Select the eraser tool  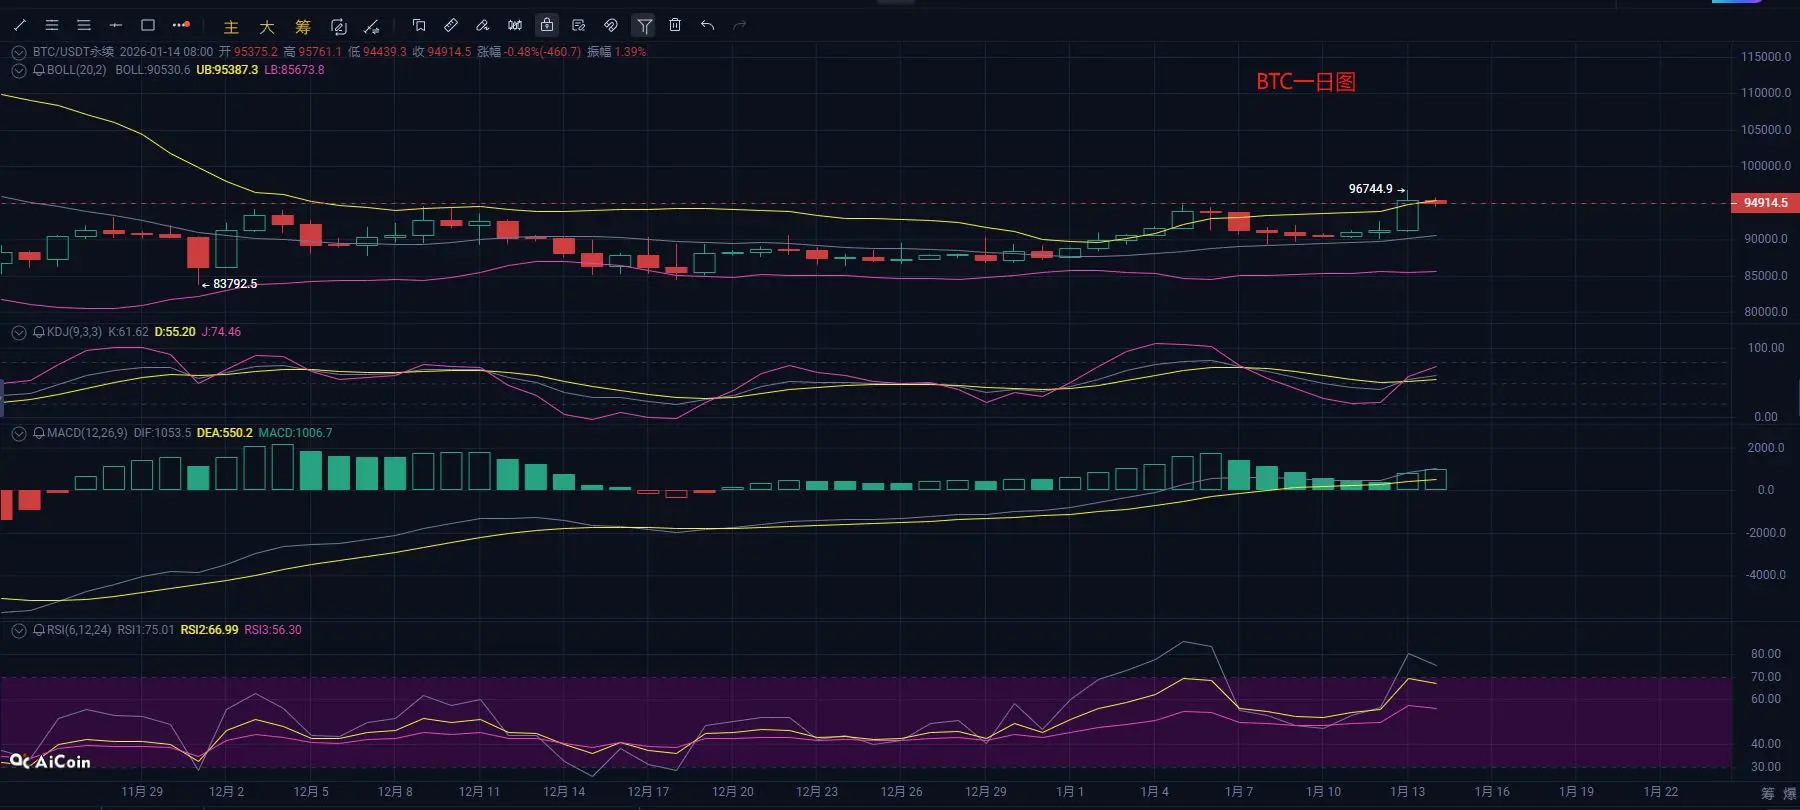[483, 25]
